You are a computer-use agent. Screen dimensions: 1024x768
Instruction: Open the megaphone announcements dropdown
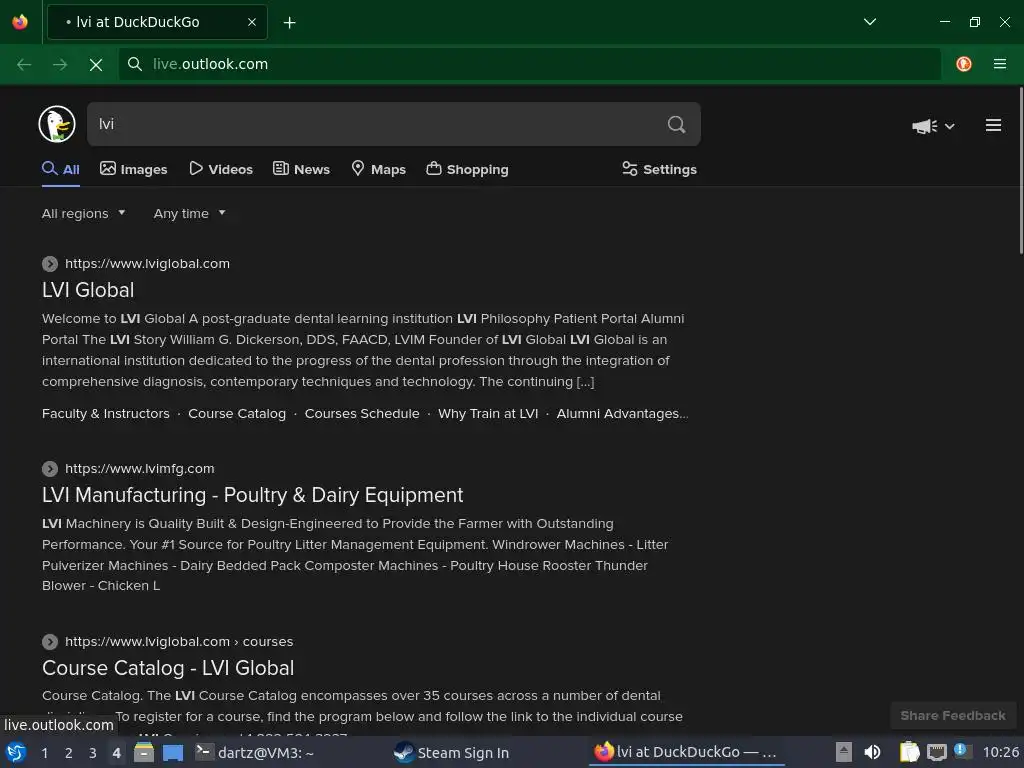click(x=933, y=126)
